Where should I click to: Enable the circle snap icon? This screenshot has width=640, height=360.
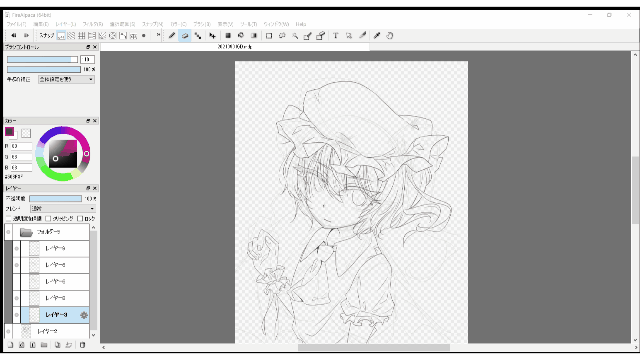coord(113,36)
